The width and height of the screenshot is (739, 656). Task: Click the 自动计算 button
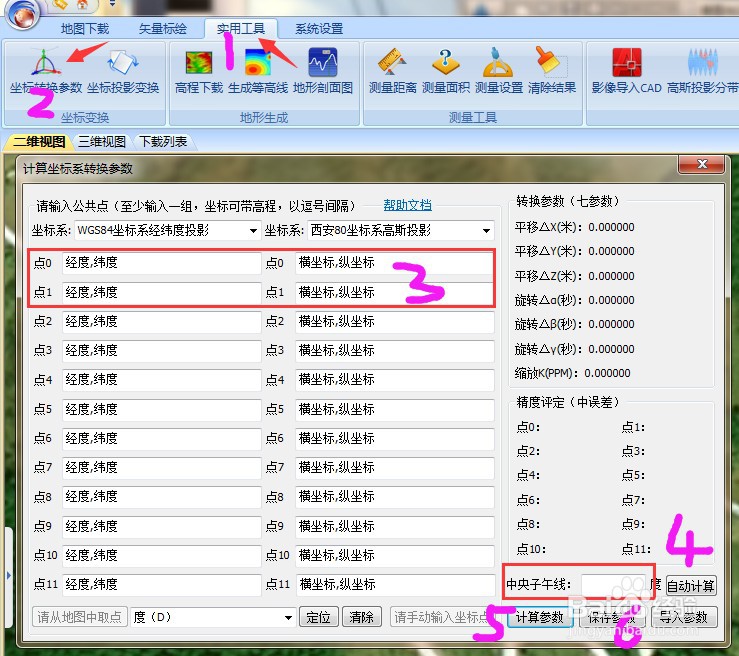click(x=691, y=586)
